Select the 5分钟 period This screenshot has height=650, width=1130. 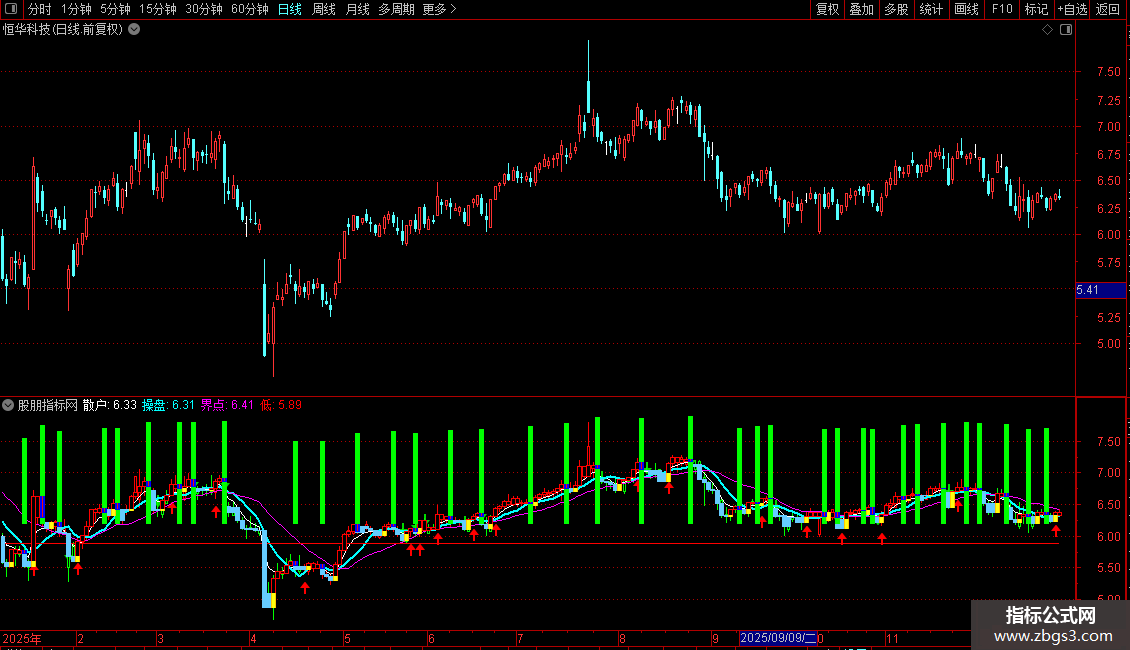pyautogui.click(x=115, y=9)
